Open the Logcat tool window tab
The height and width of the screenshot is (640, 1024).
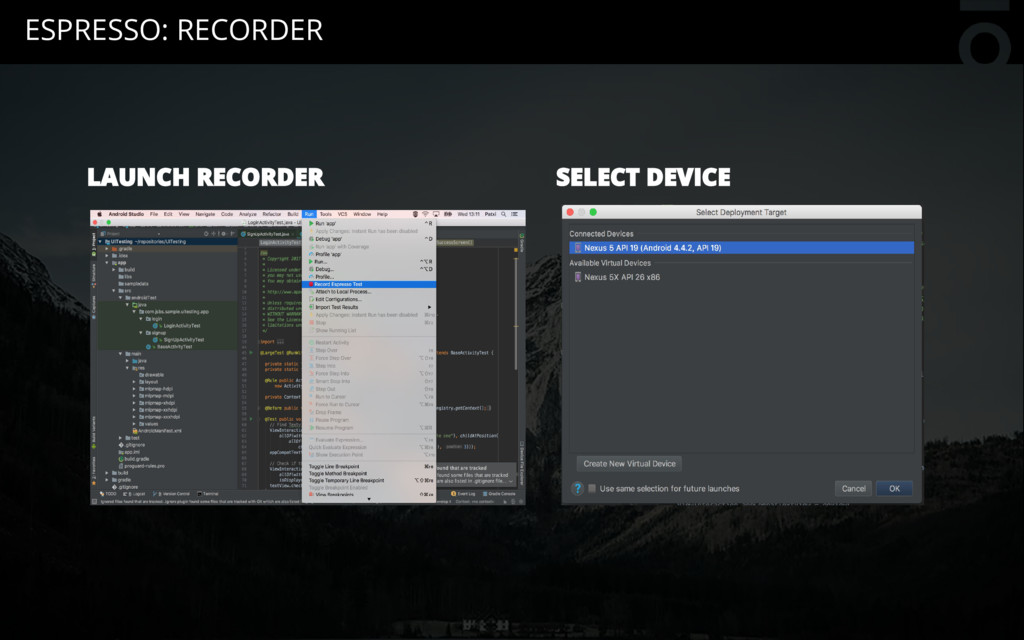click(x=135, y=494)
